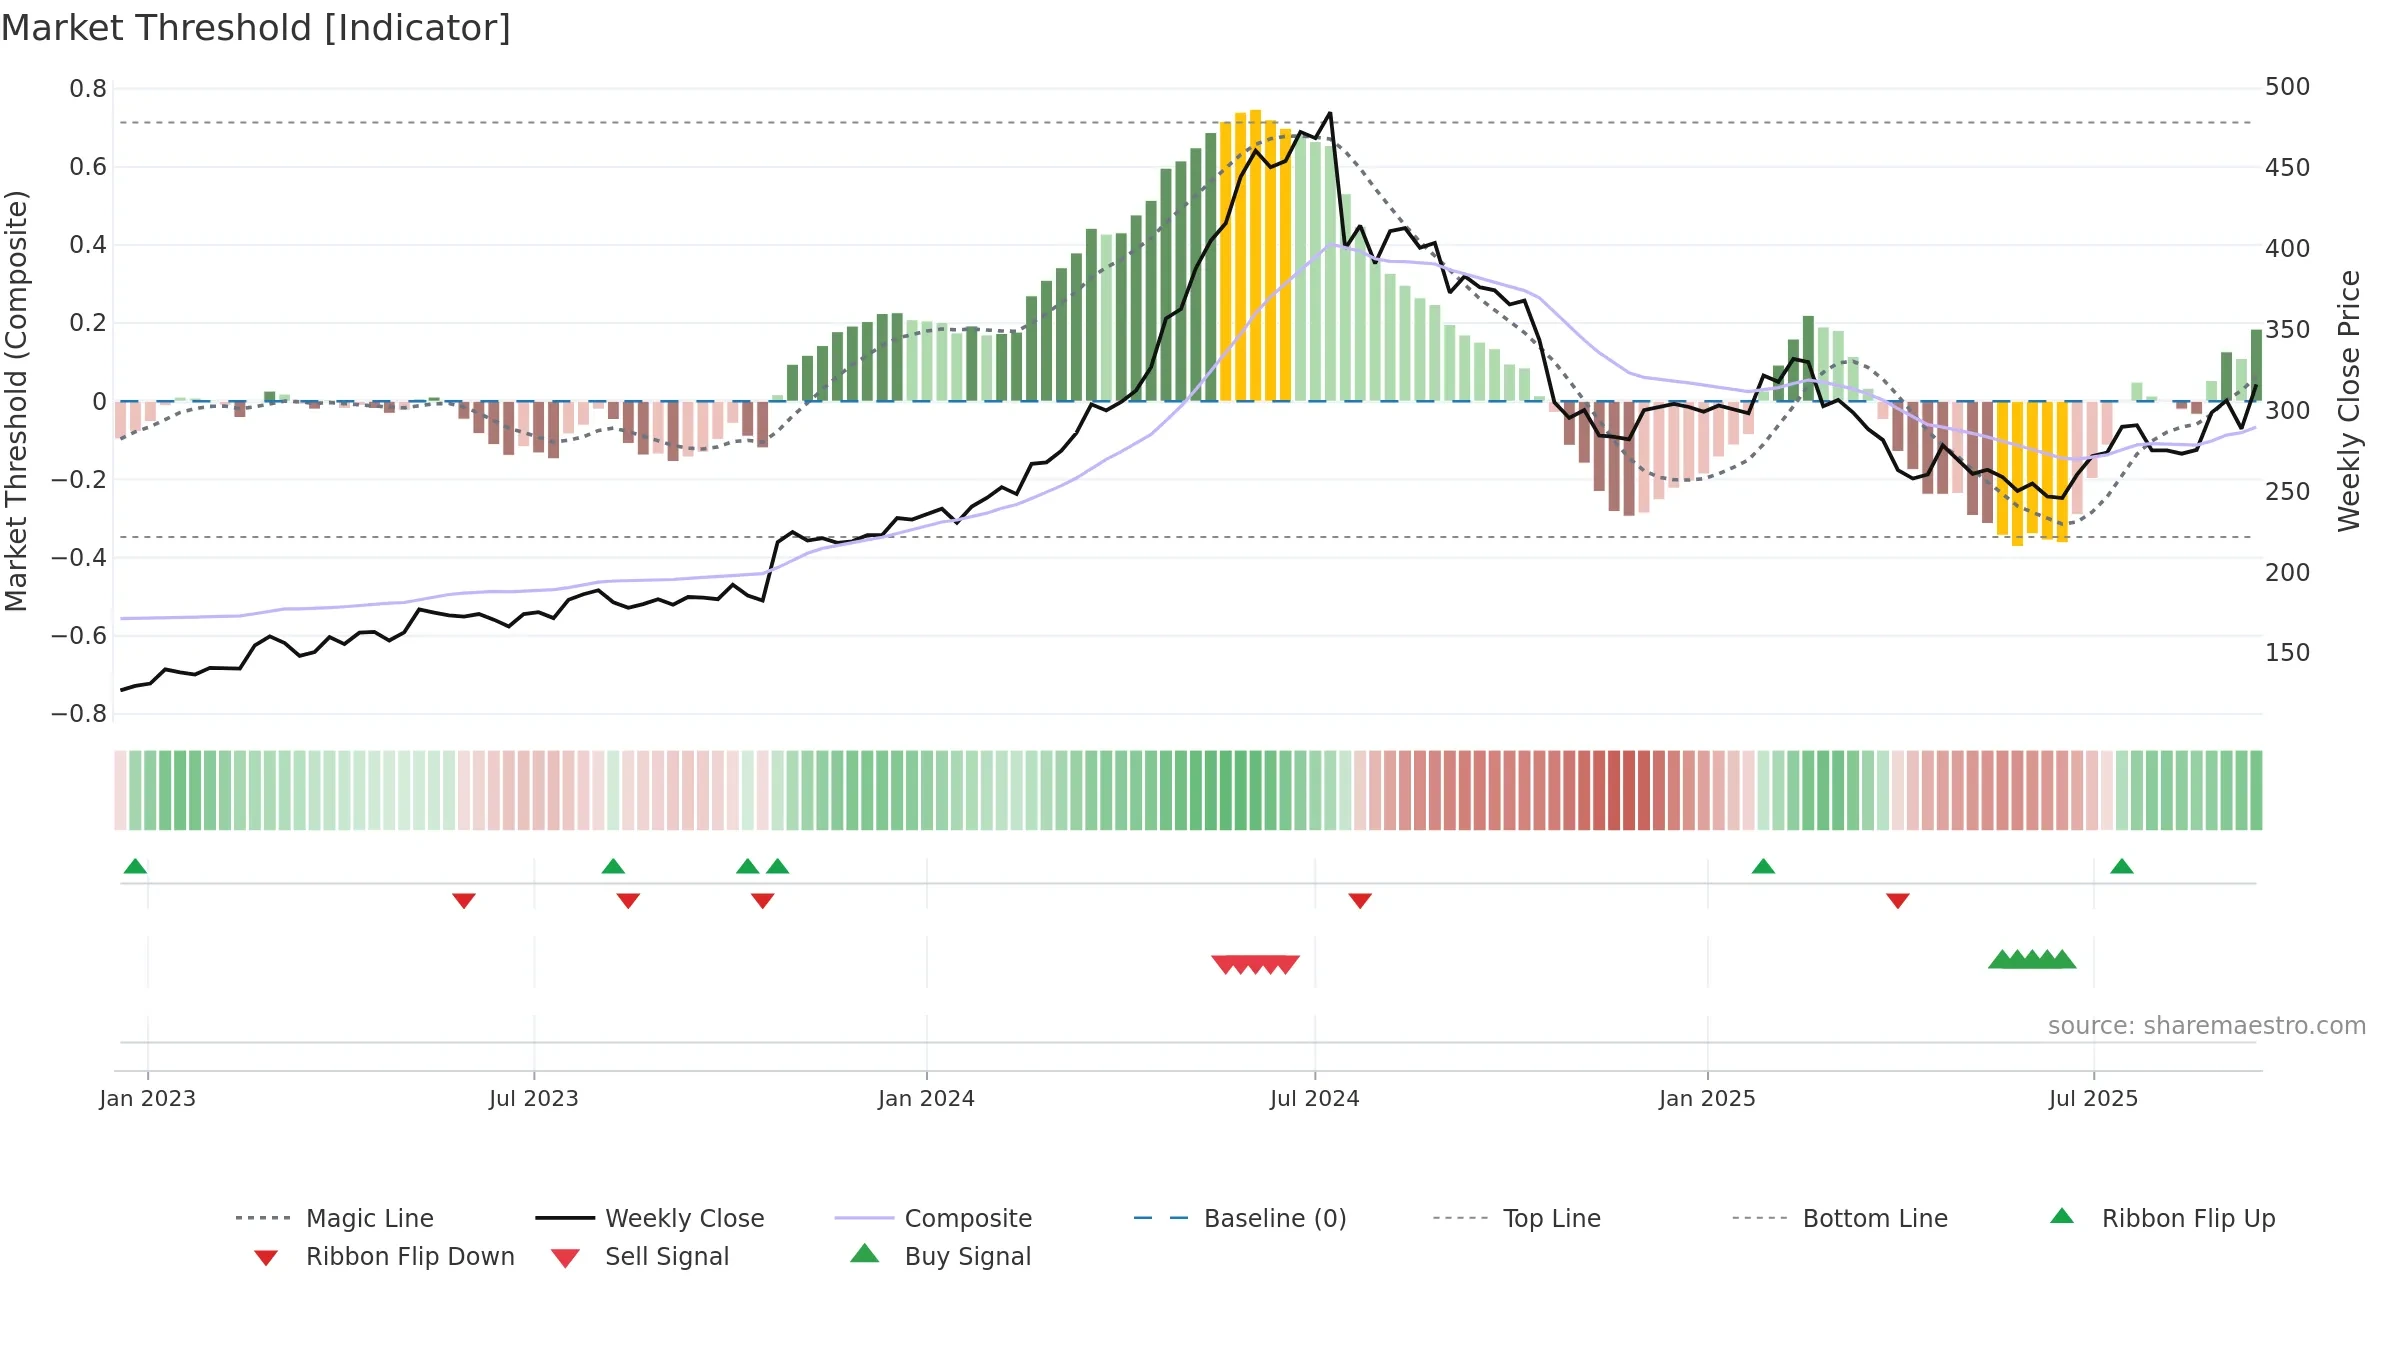Click the Ribbon Flip Up triangle in Aug 2023
Image resolution: width=2400 pixels, height=1350 pixels.
pyautogui.click(x=613, y=866)
